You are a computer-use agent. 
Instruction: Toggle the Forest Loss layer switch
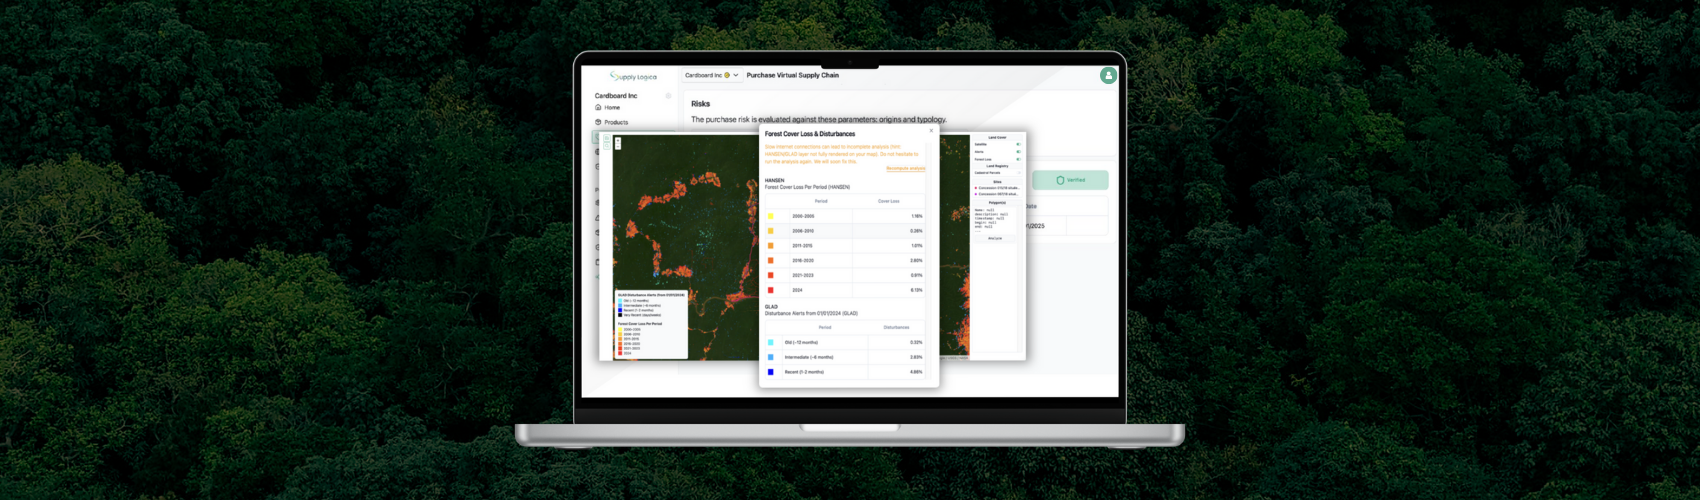1018,159
